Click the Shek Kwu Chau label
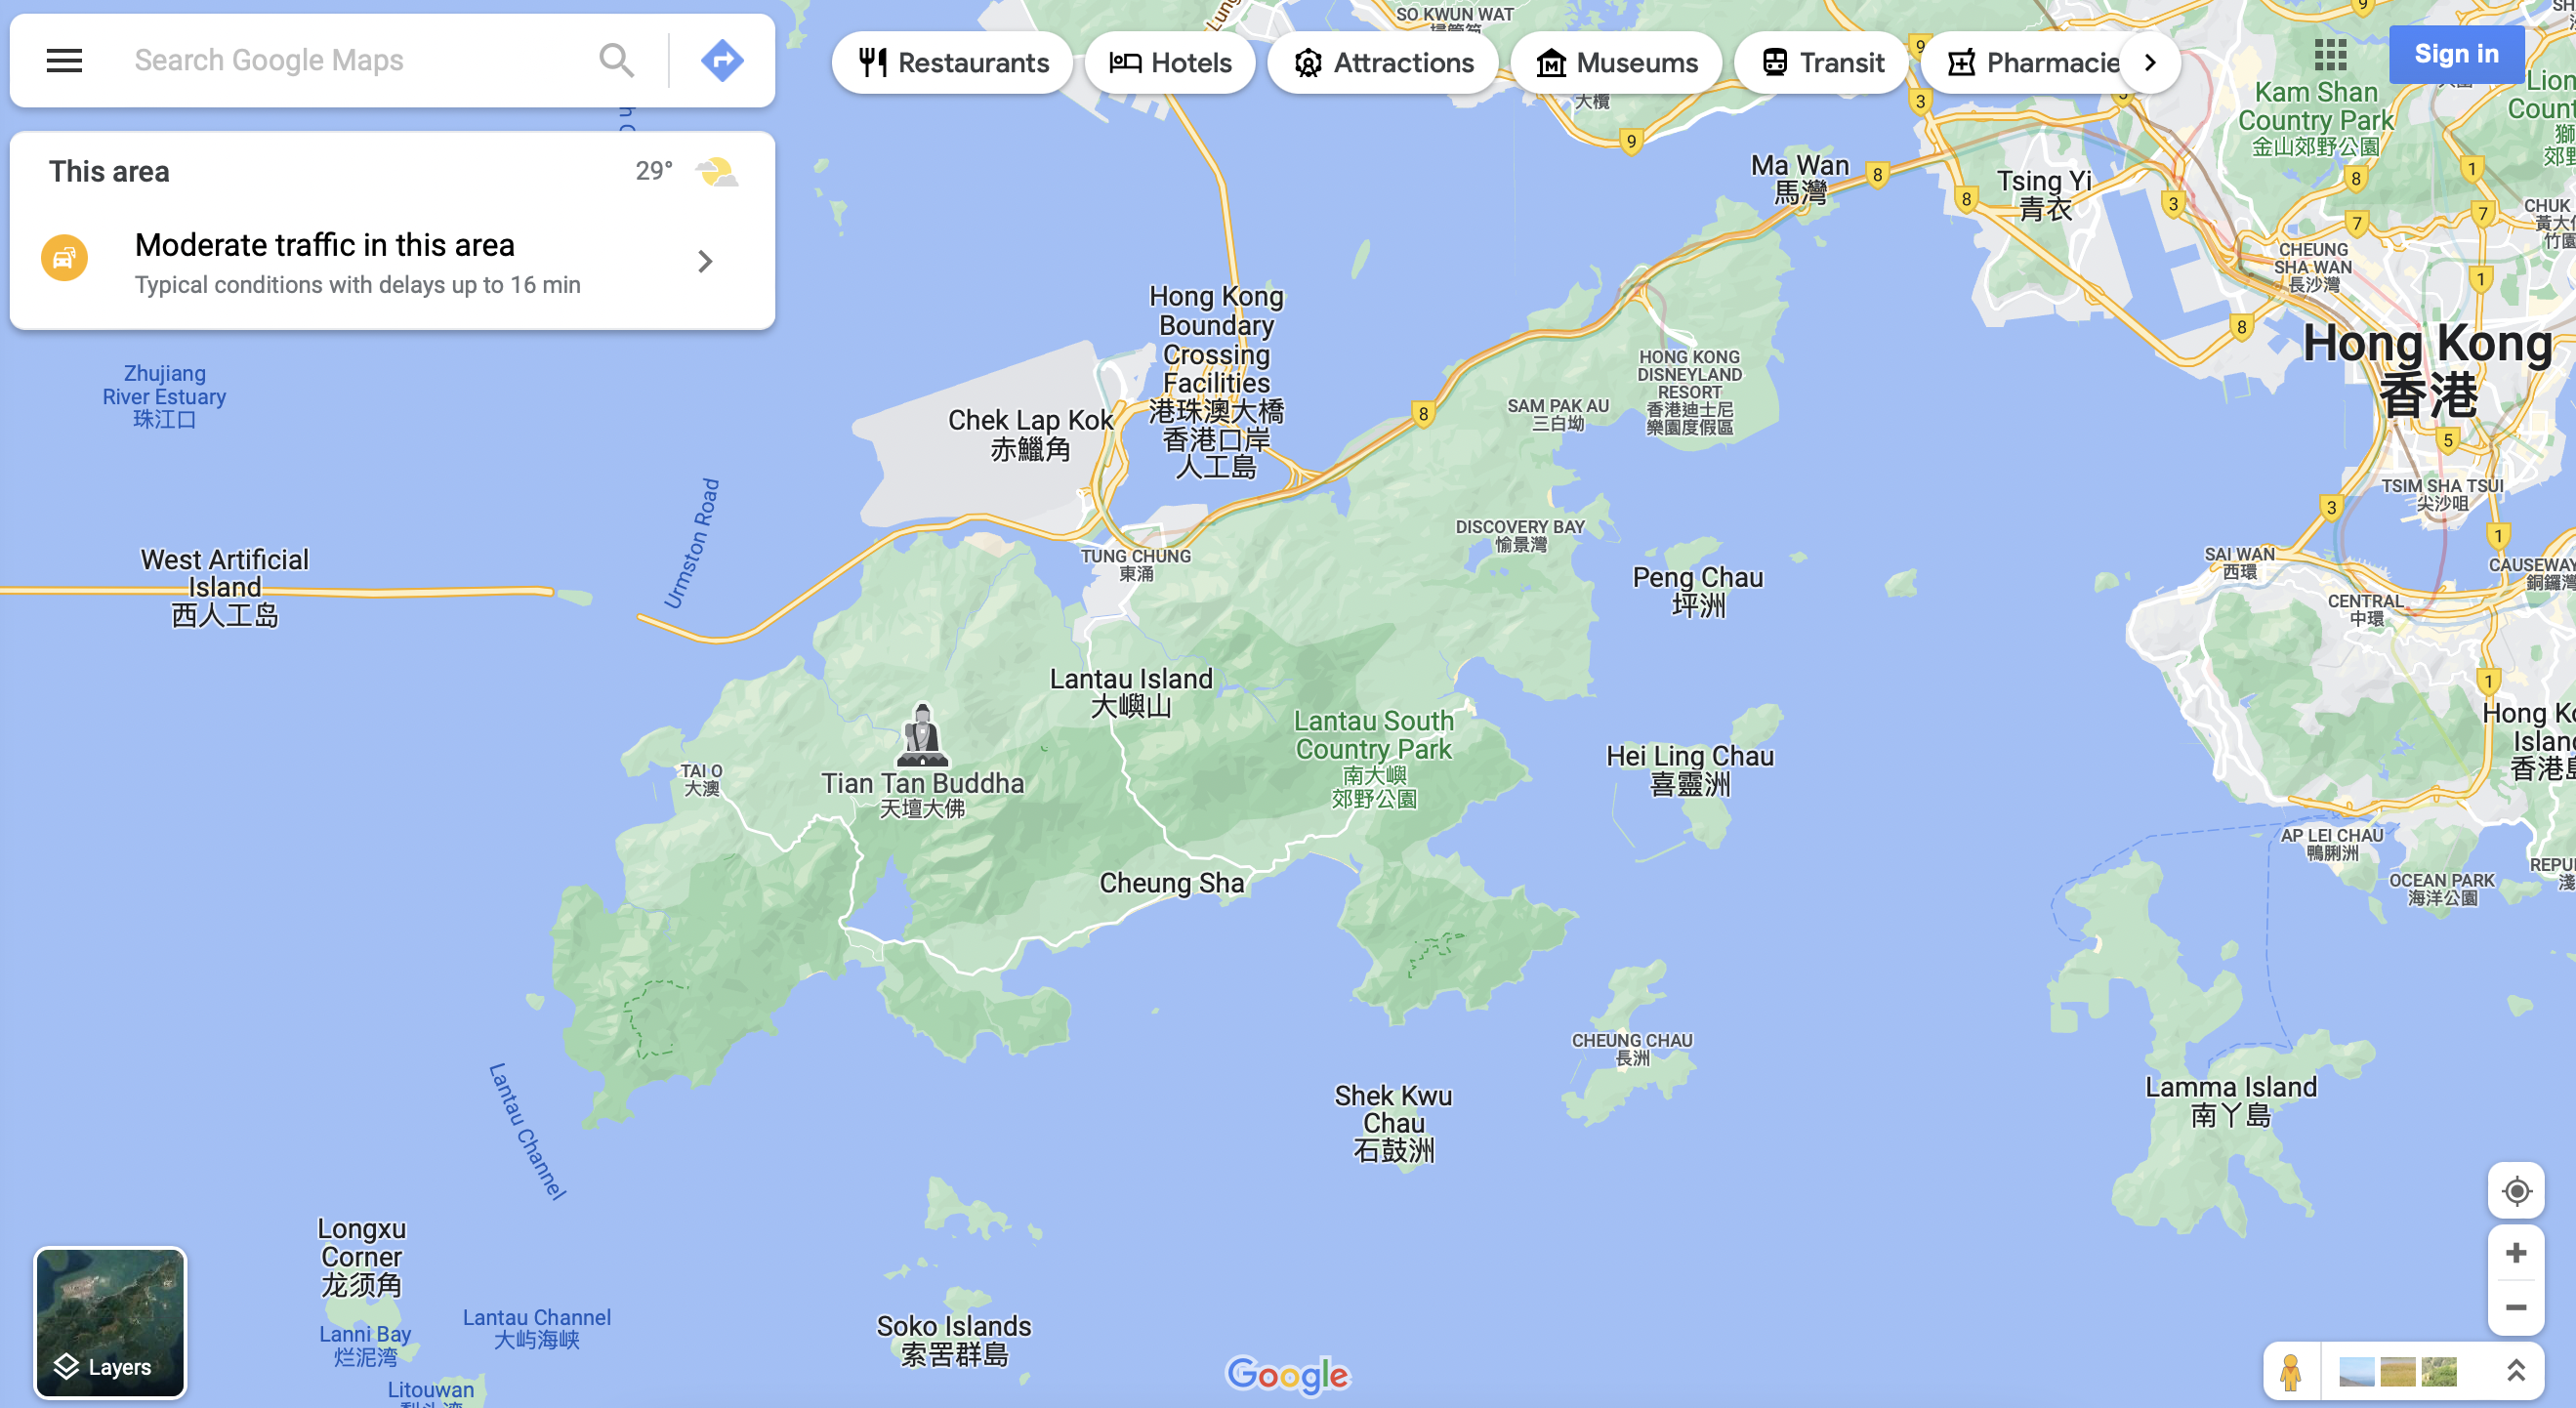Screen dimensions: 2576x1408 (1393, 1123)
